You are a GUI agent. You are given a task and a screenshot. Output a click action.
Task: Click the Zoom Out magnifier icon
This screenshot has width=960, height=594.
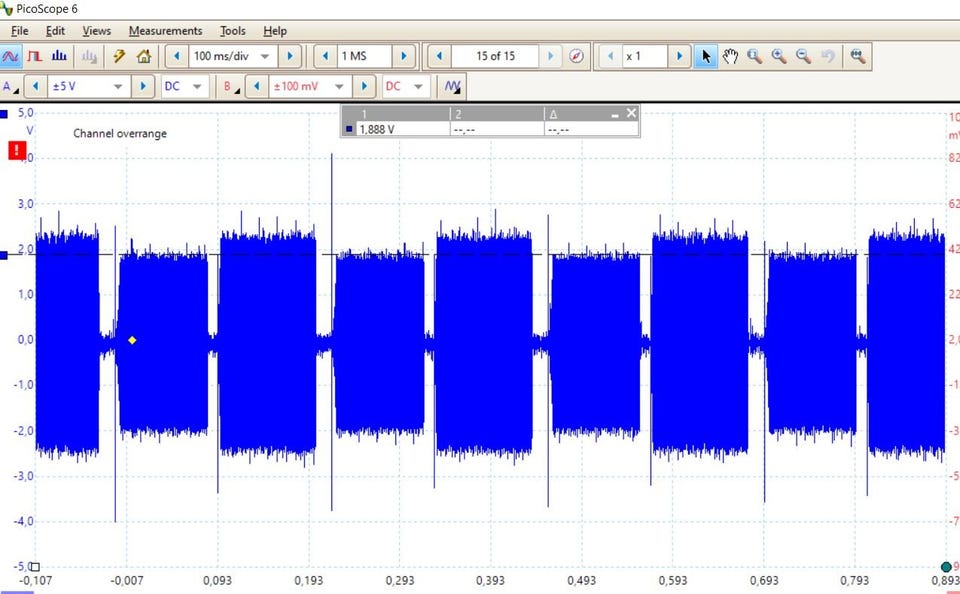(x=803, y=56)
